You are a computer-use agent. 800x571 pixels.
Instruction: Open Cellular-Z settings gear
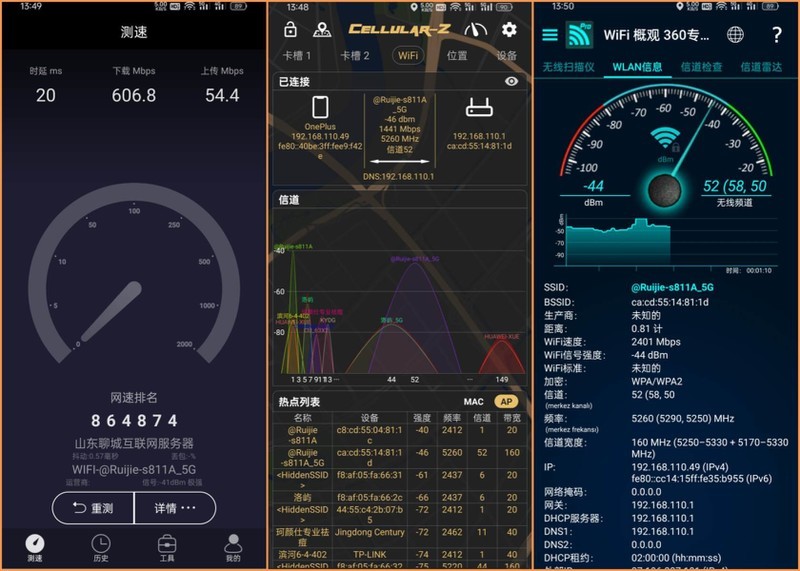point(509,30)
